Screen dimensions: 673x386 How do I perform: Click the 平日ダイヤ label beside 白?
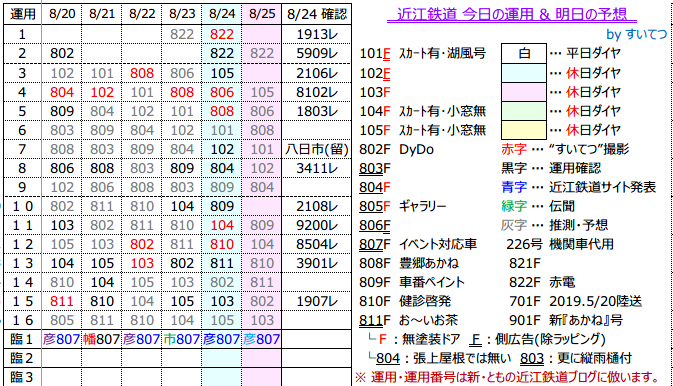[593, 54]
